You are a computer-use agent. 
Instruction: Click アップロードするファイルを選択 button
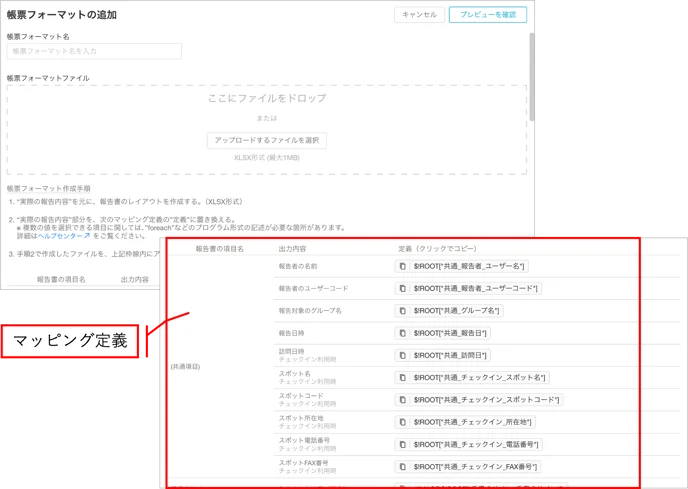coord(267,140)
